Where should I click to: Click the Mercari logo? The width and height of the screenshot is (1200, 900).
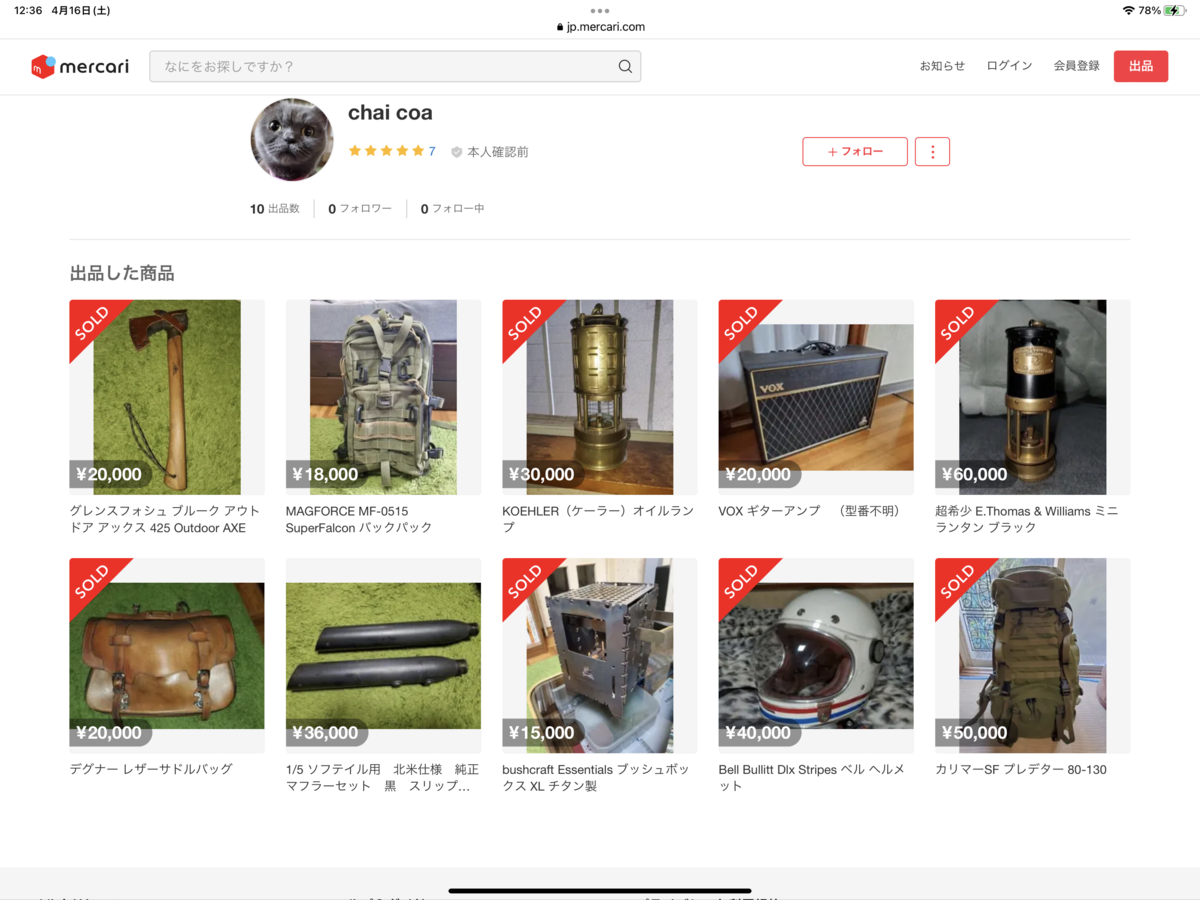pyautogui.click(x=80, y=67)
